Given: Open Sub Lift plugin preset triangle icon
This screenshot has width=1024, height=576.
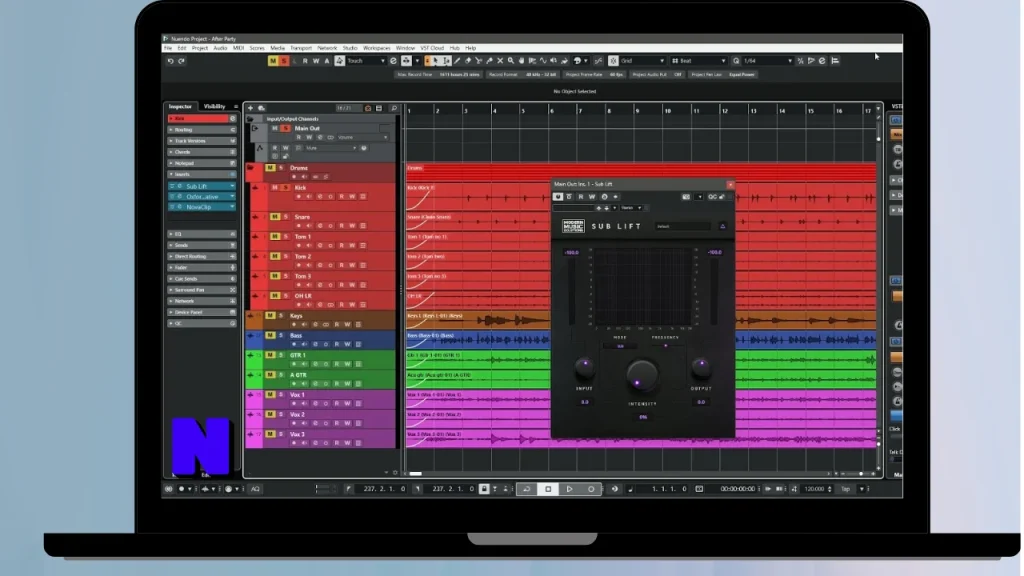Looking at the screenshot, I should (x=722, y=226).
